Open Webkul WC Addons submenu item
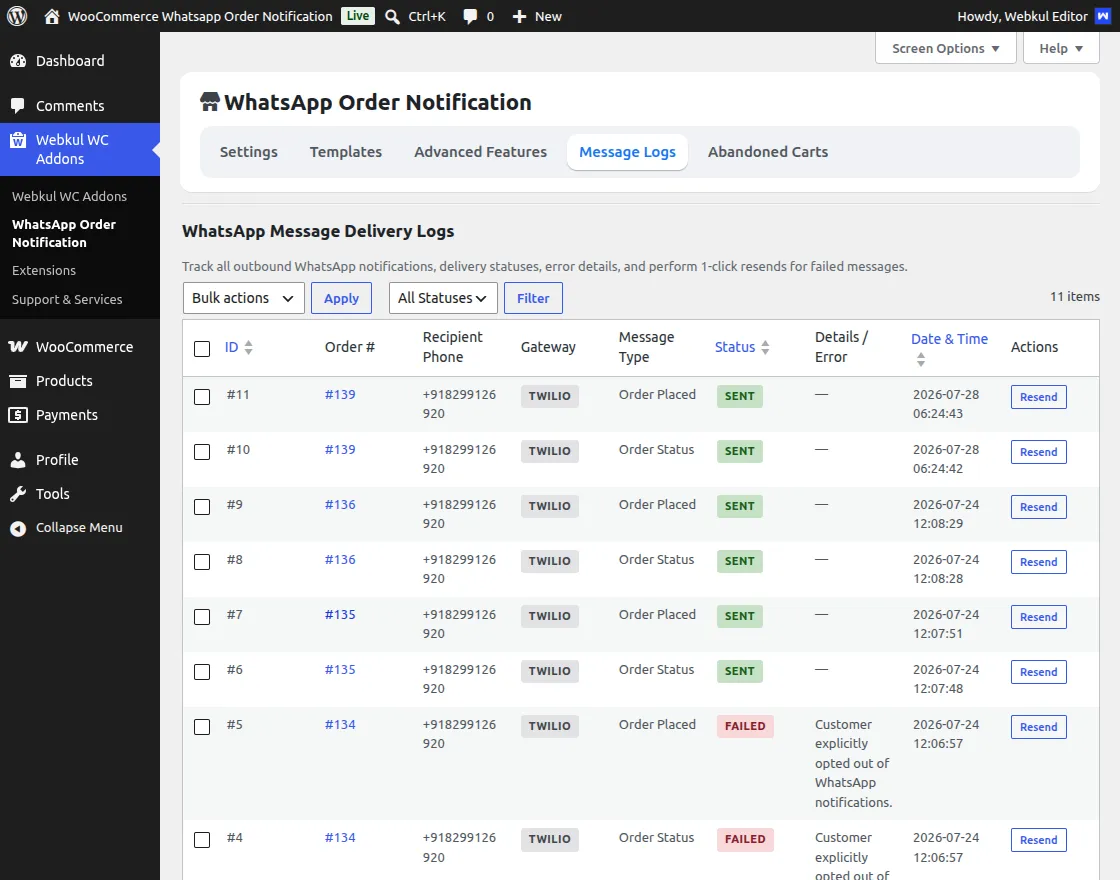 click(x=69, y=196)
